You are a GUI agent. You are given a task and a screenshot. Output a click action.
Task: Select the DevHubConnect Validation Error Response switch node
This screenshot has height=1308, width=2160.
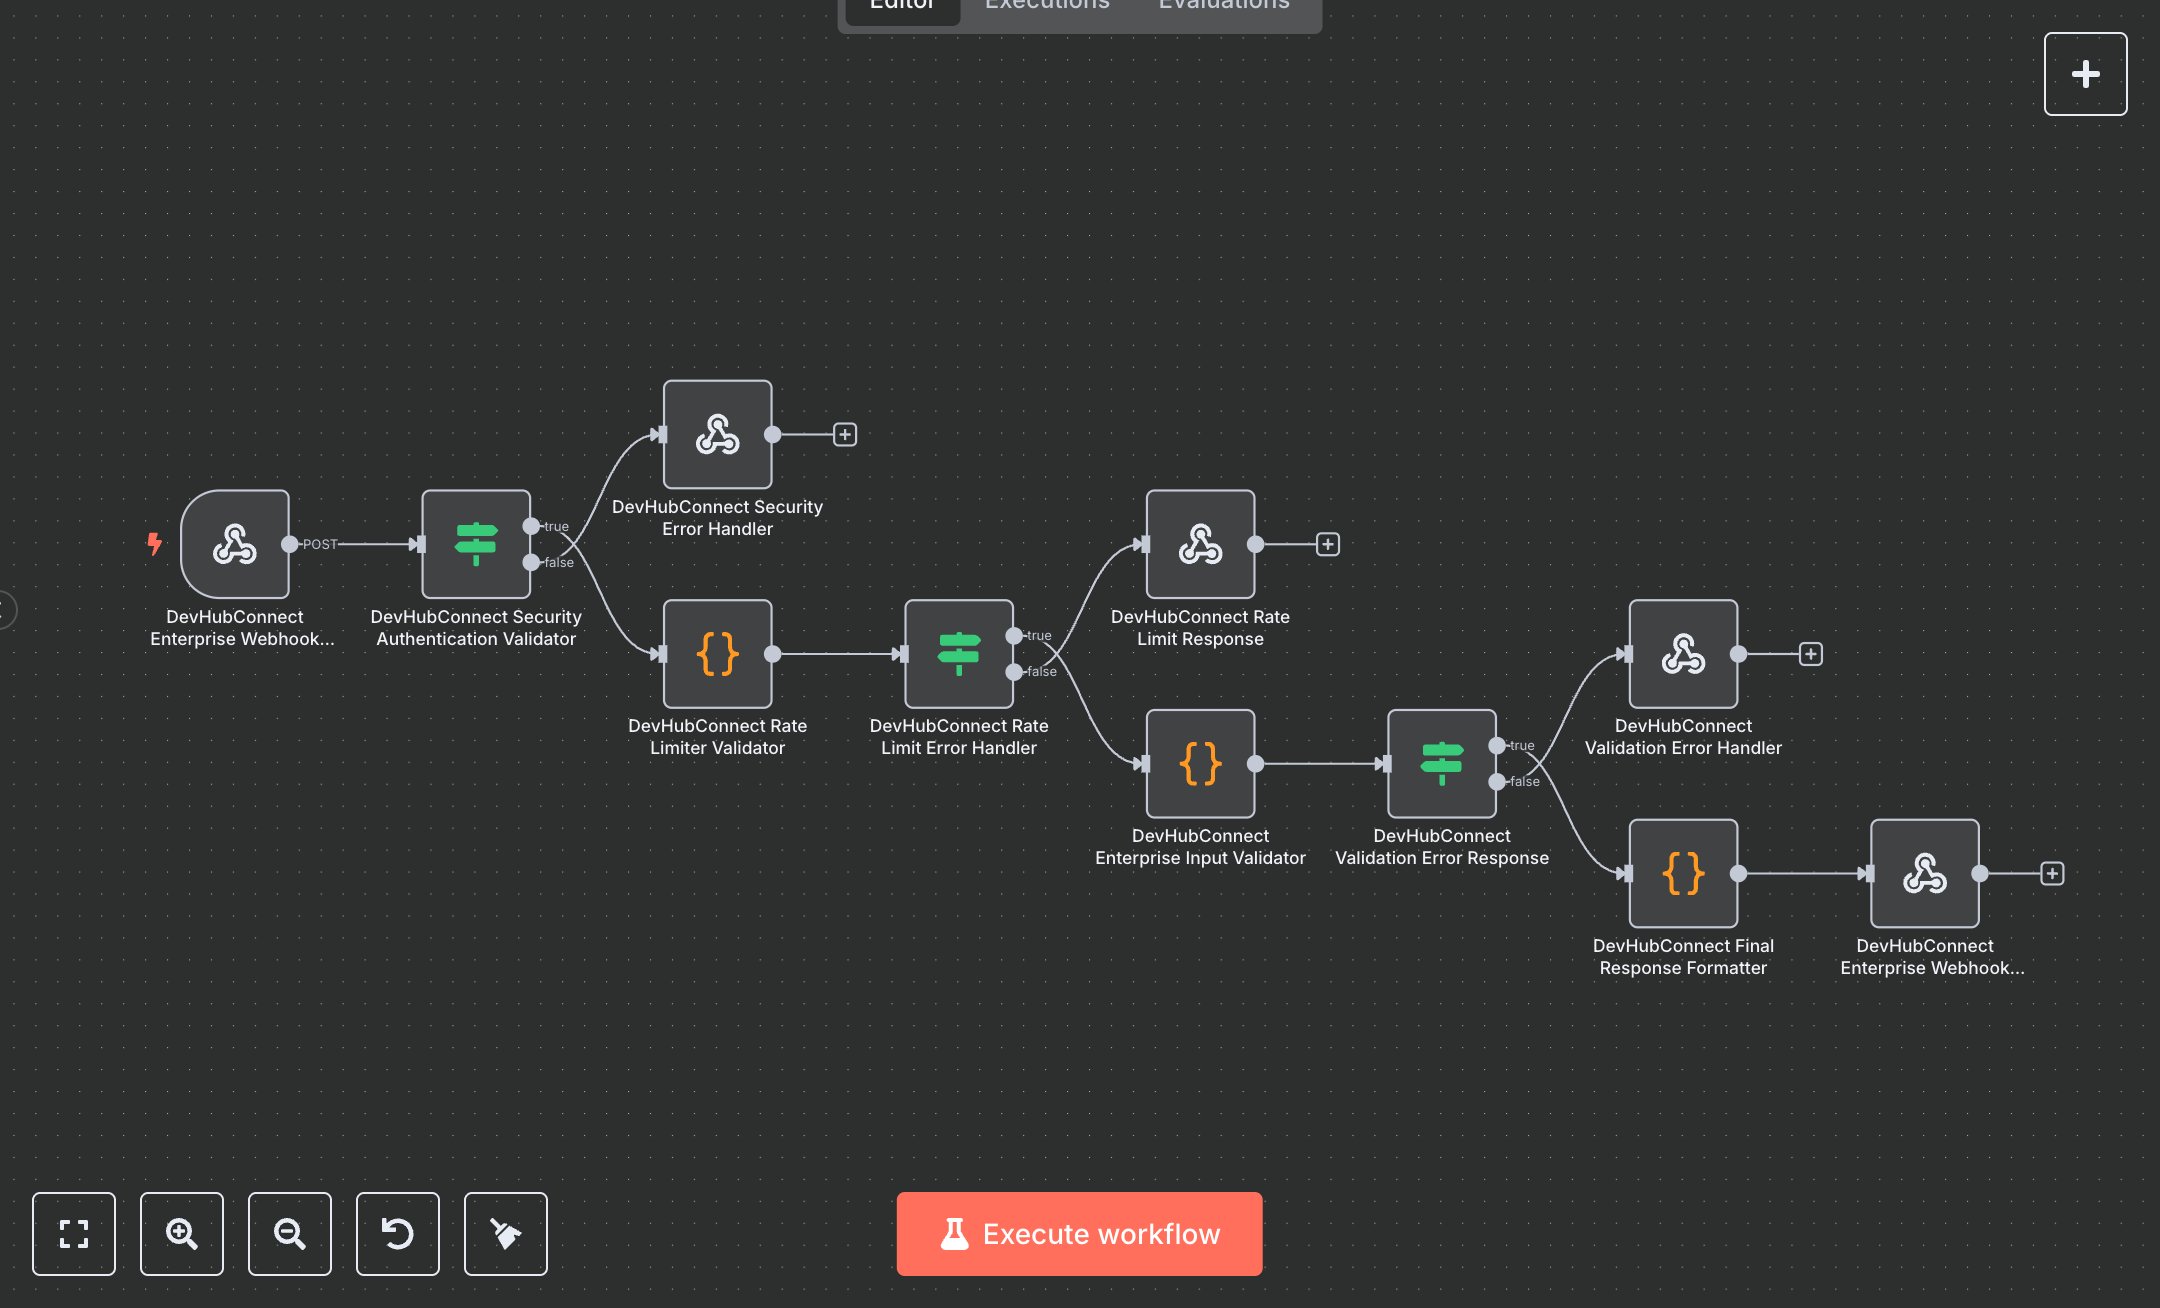[1441, 765]
